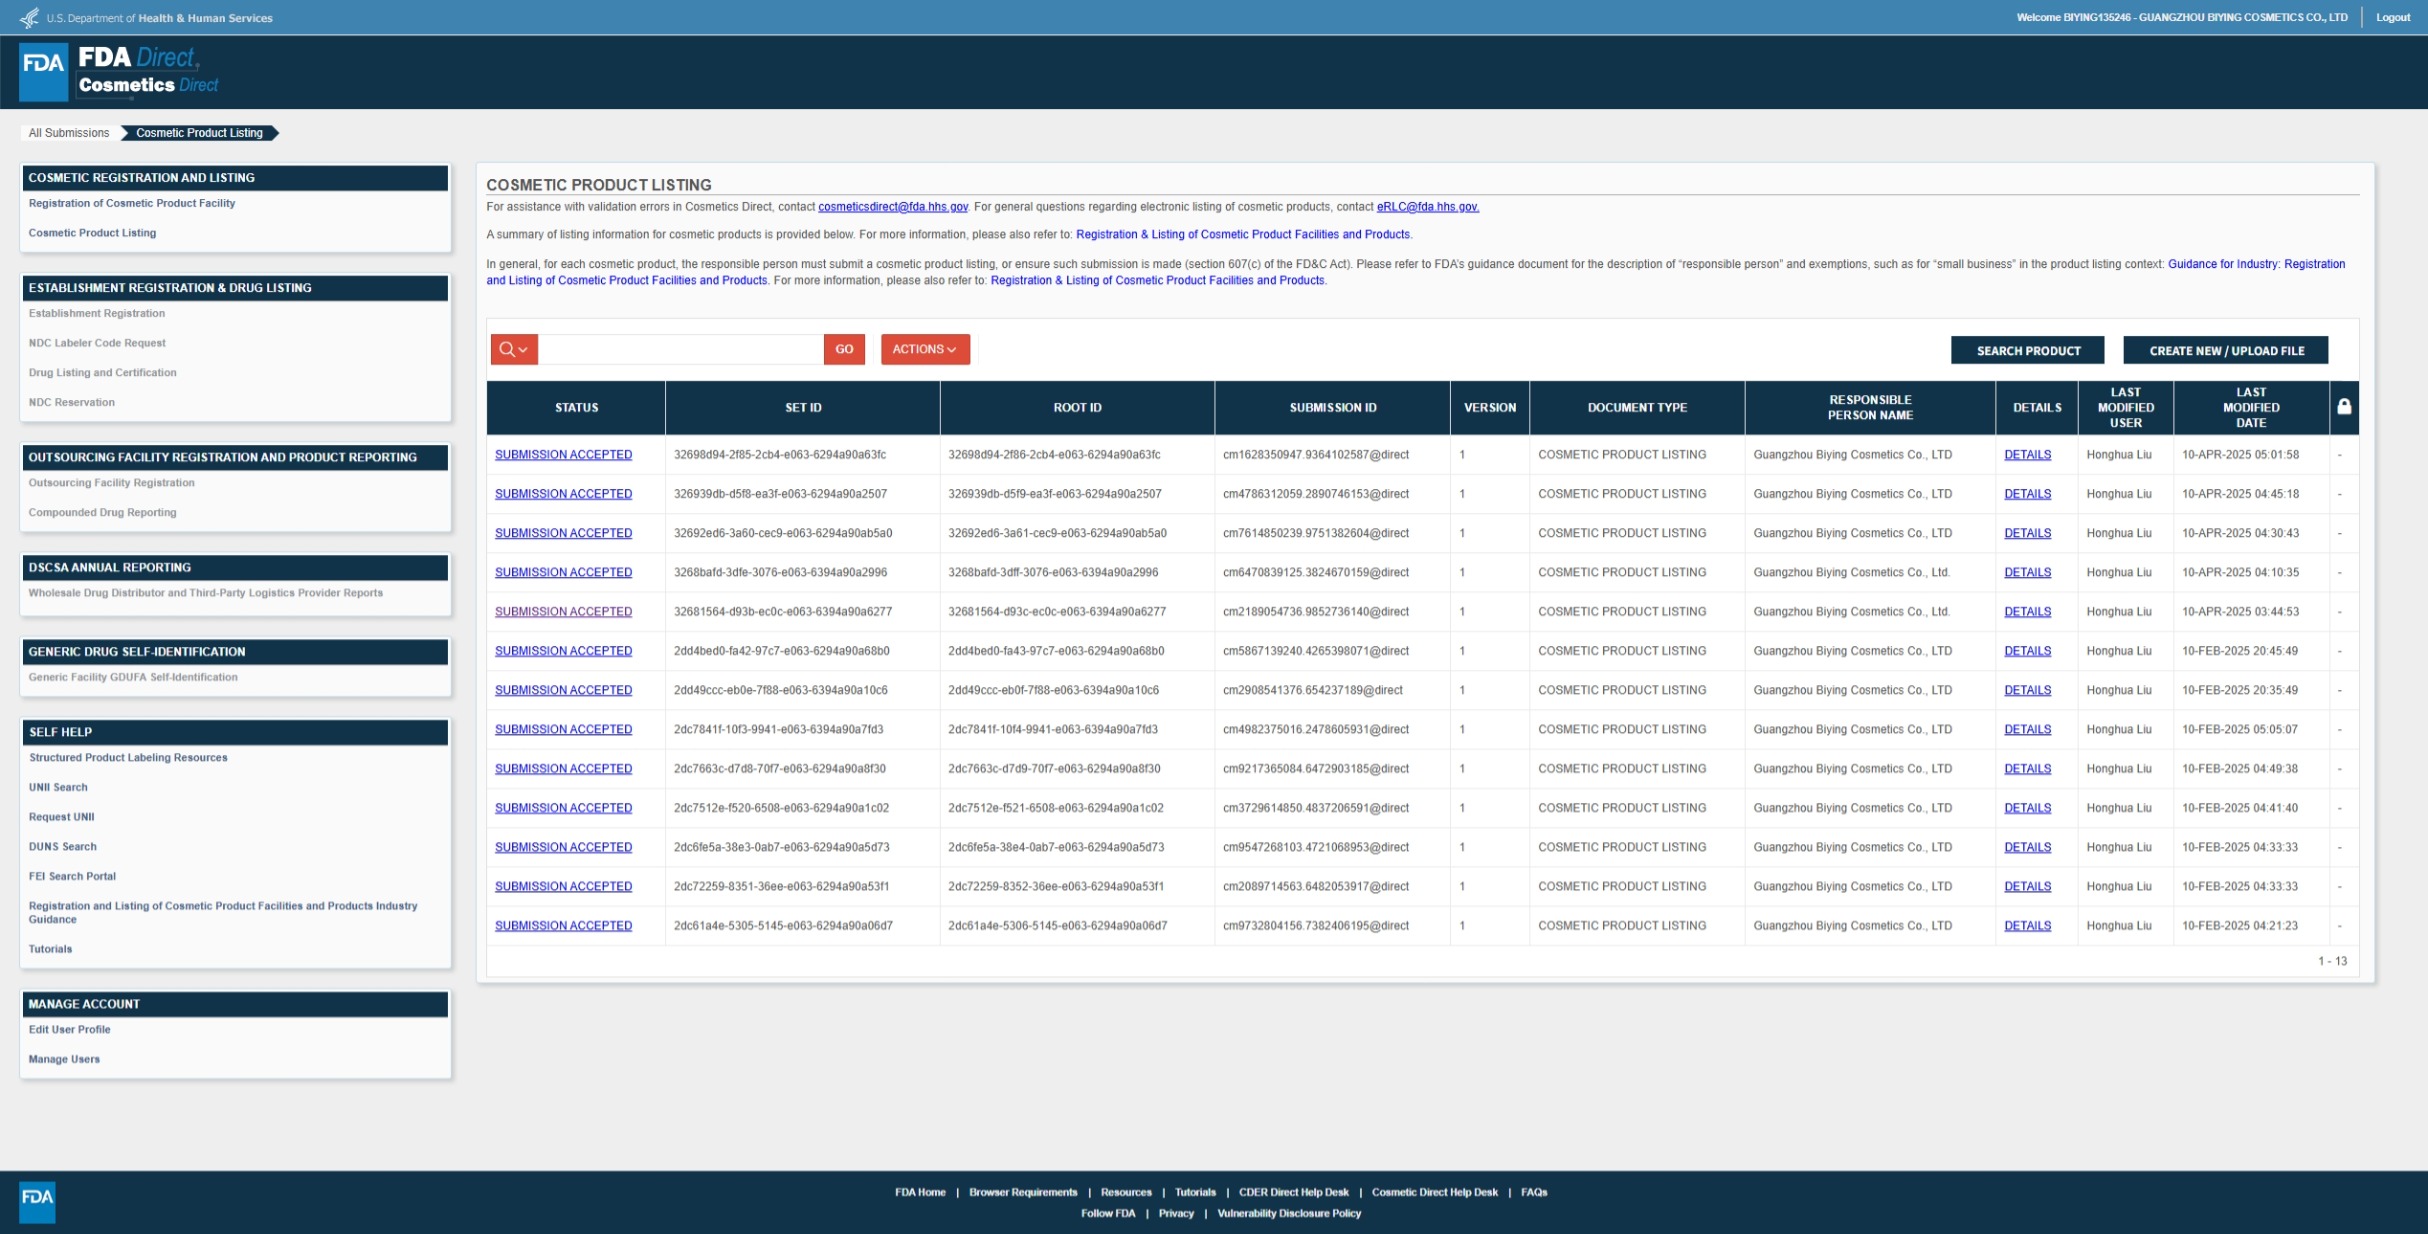Image resolution: width=2428 pixels, height=1234 pixels.
Task: Click Logout at top right
Action: [2392, 17]
